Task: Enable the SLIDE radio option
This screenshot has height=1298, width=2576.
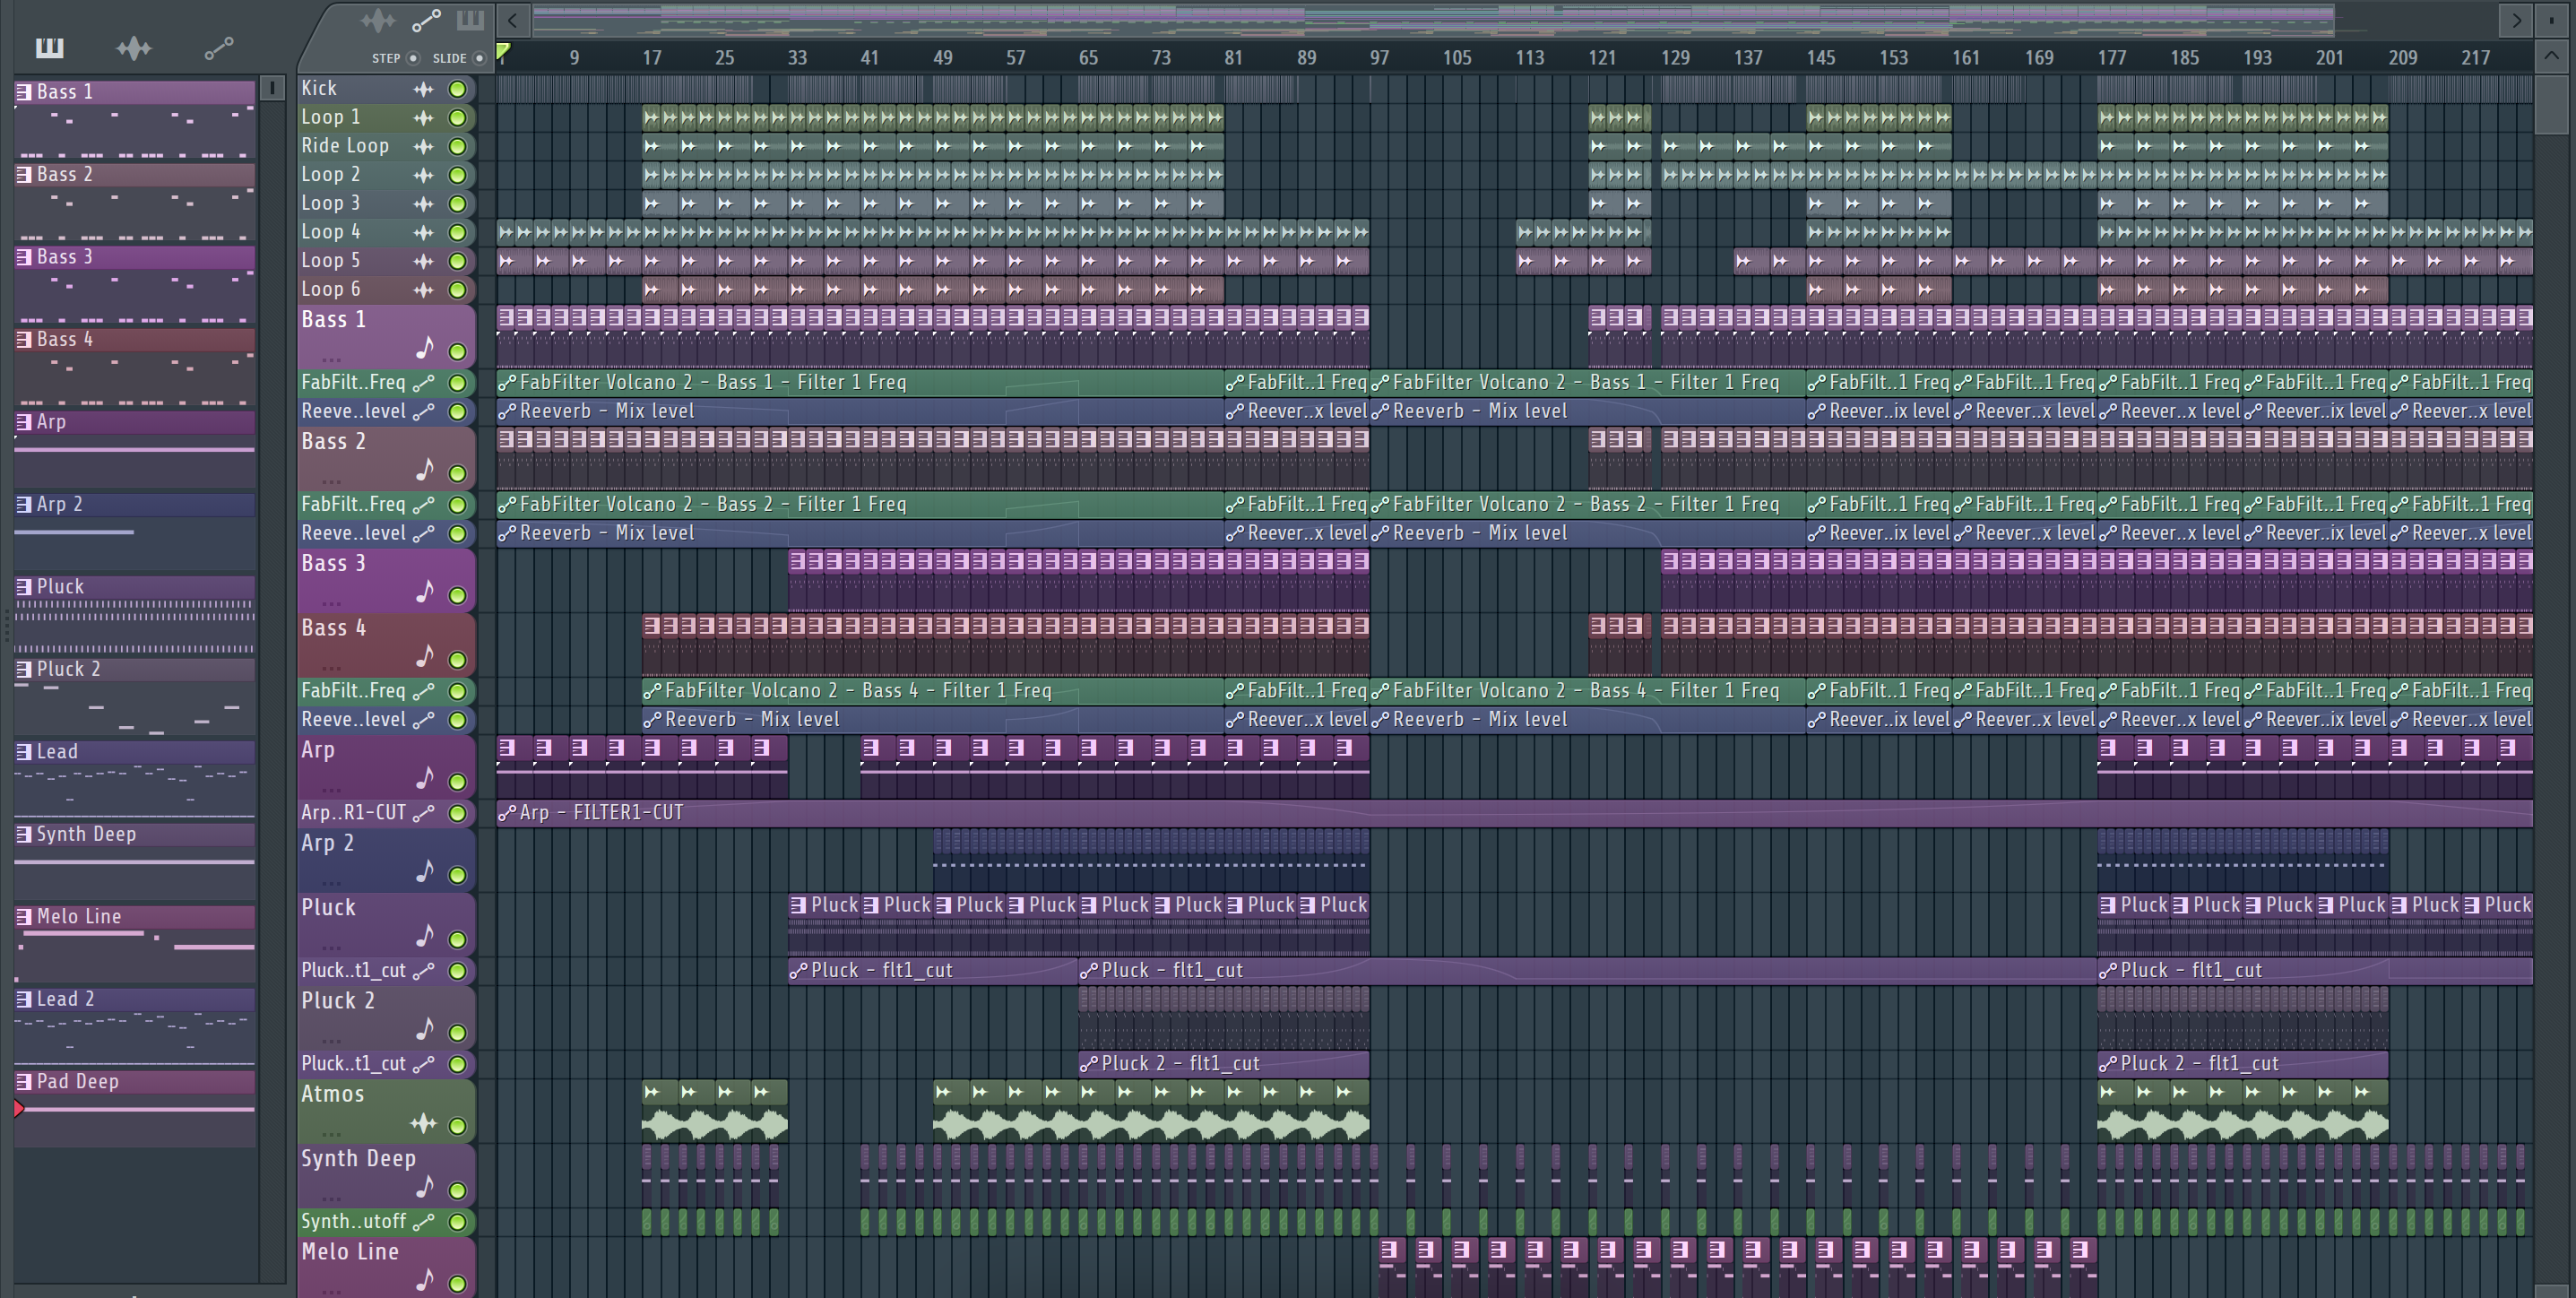Action: pyautogui.click(x=479, y=58)
